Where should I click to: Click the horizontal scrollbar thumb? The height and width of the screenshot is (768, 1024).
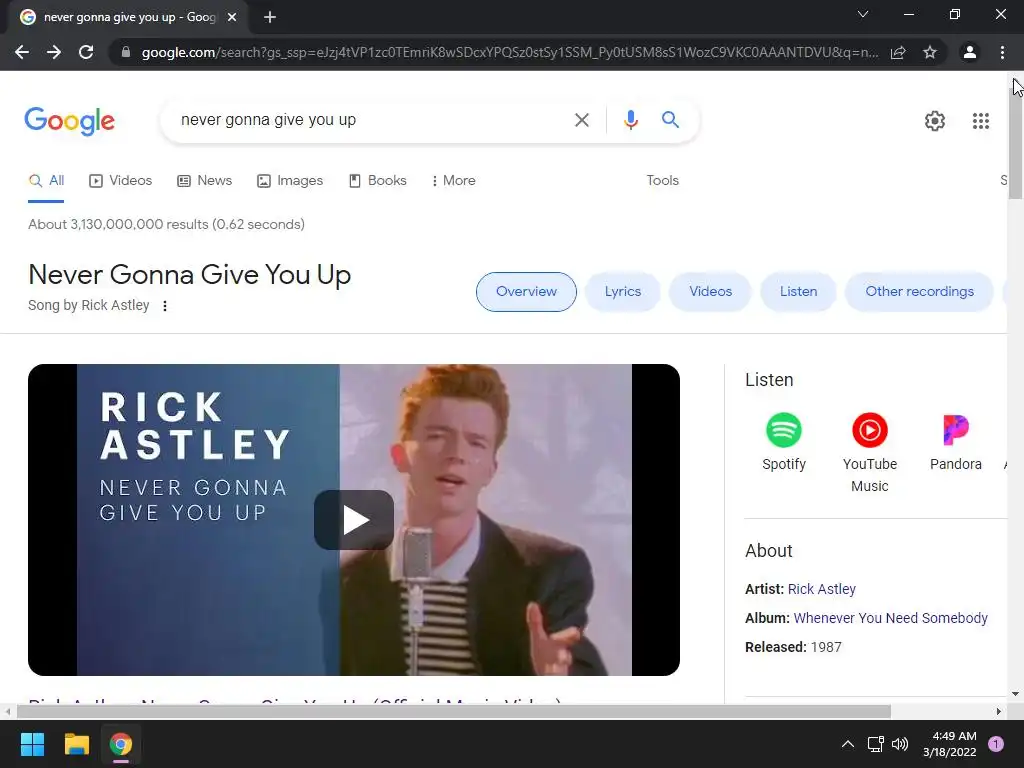pos(453,711)
